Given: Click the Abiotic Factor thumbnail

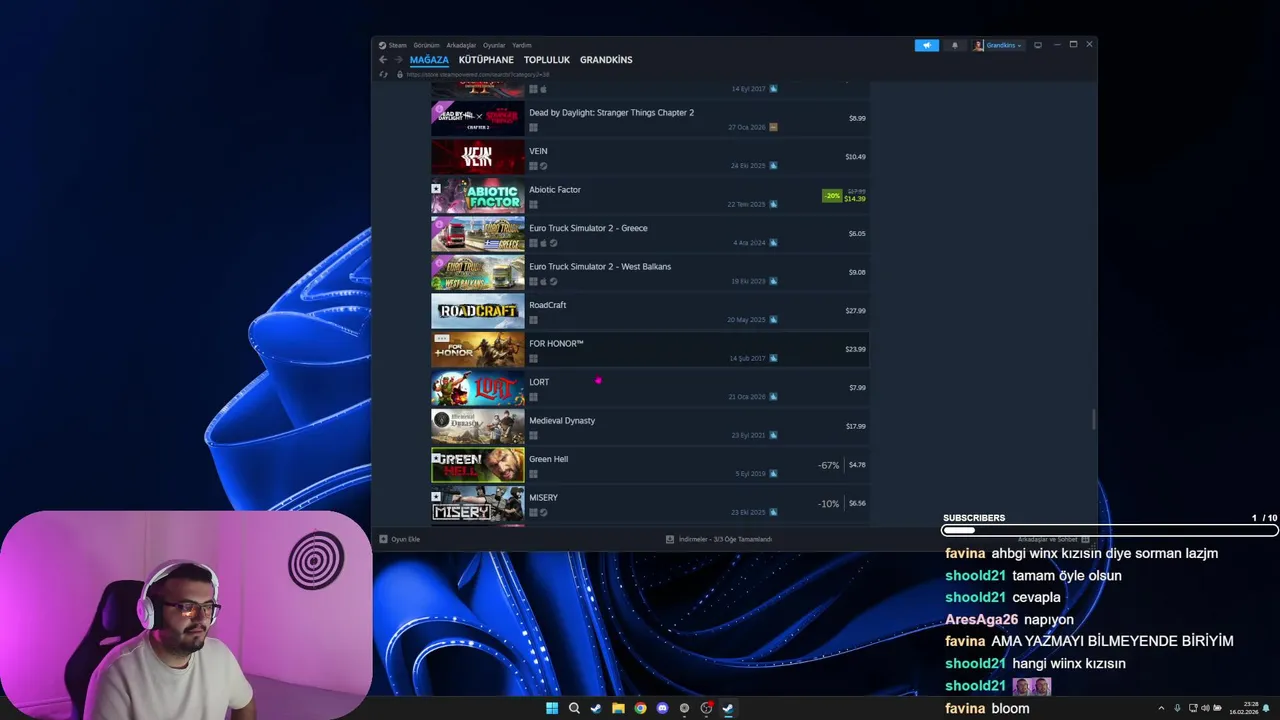Looking at the screenshot, I should click(x=477, y=196).
